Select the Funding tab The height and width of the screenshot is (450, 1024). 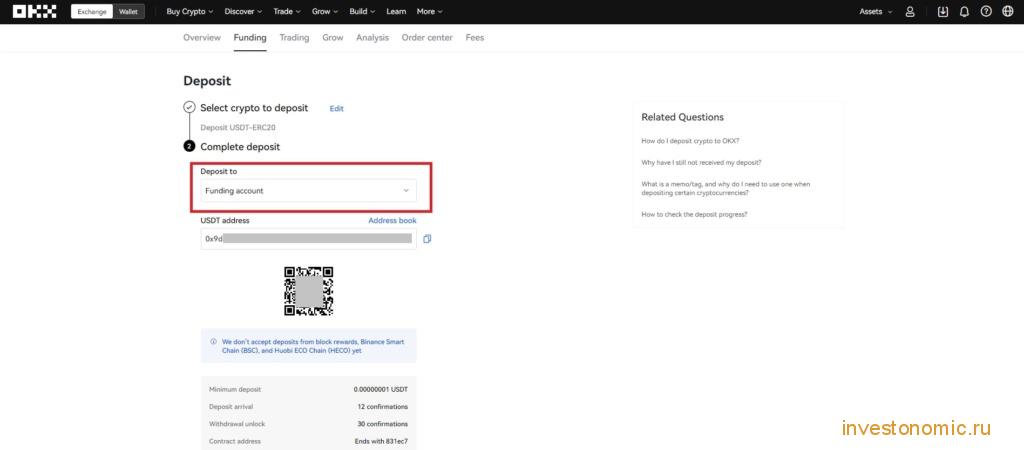[x=250, y=38]
